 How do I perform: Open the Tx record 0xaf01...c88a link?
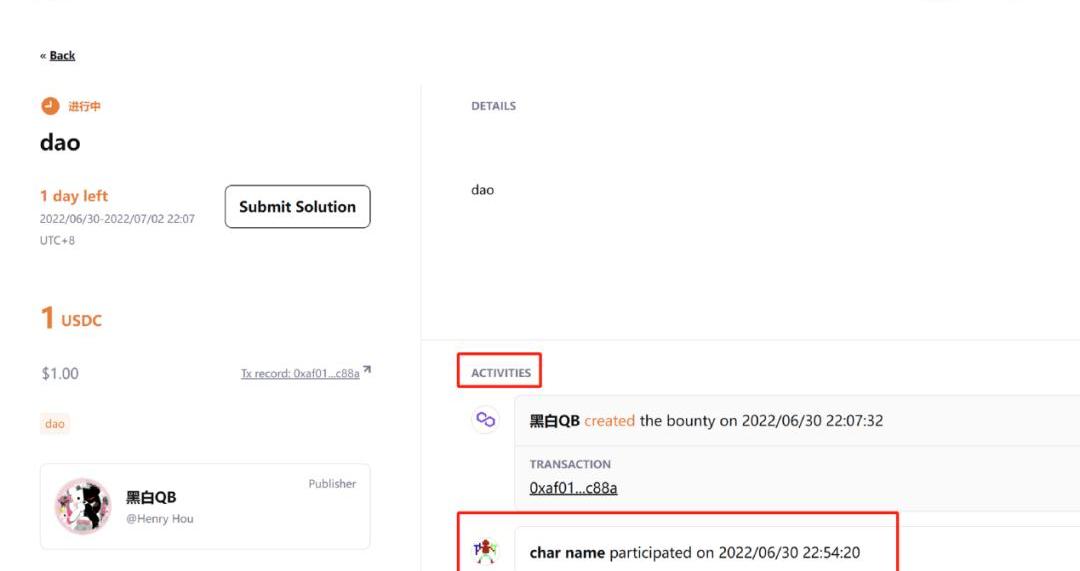[x=299, y=374]
